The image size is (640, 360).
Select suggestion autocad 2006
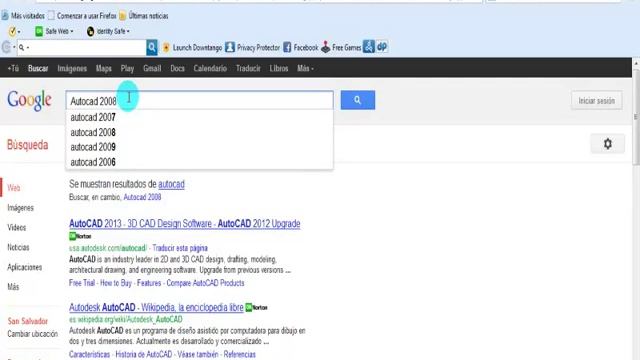pos(199,162)
